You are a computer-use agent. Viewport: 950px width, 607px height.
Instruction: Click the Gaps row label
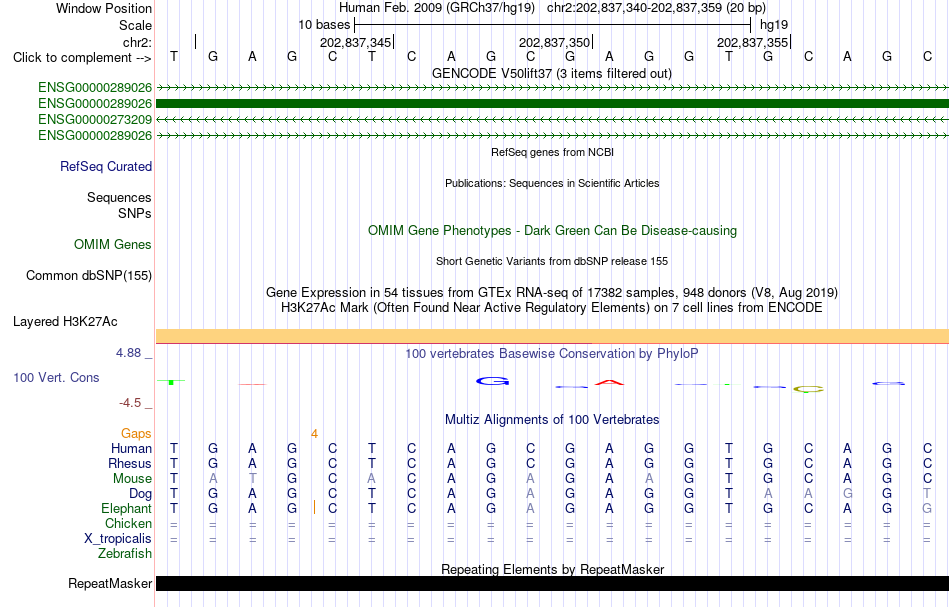pyautogui.click(x=136, y=434)
